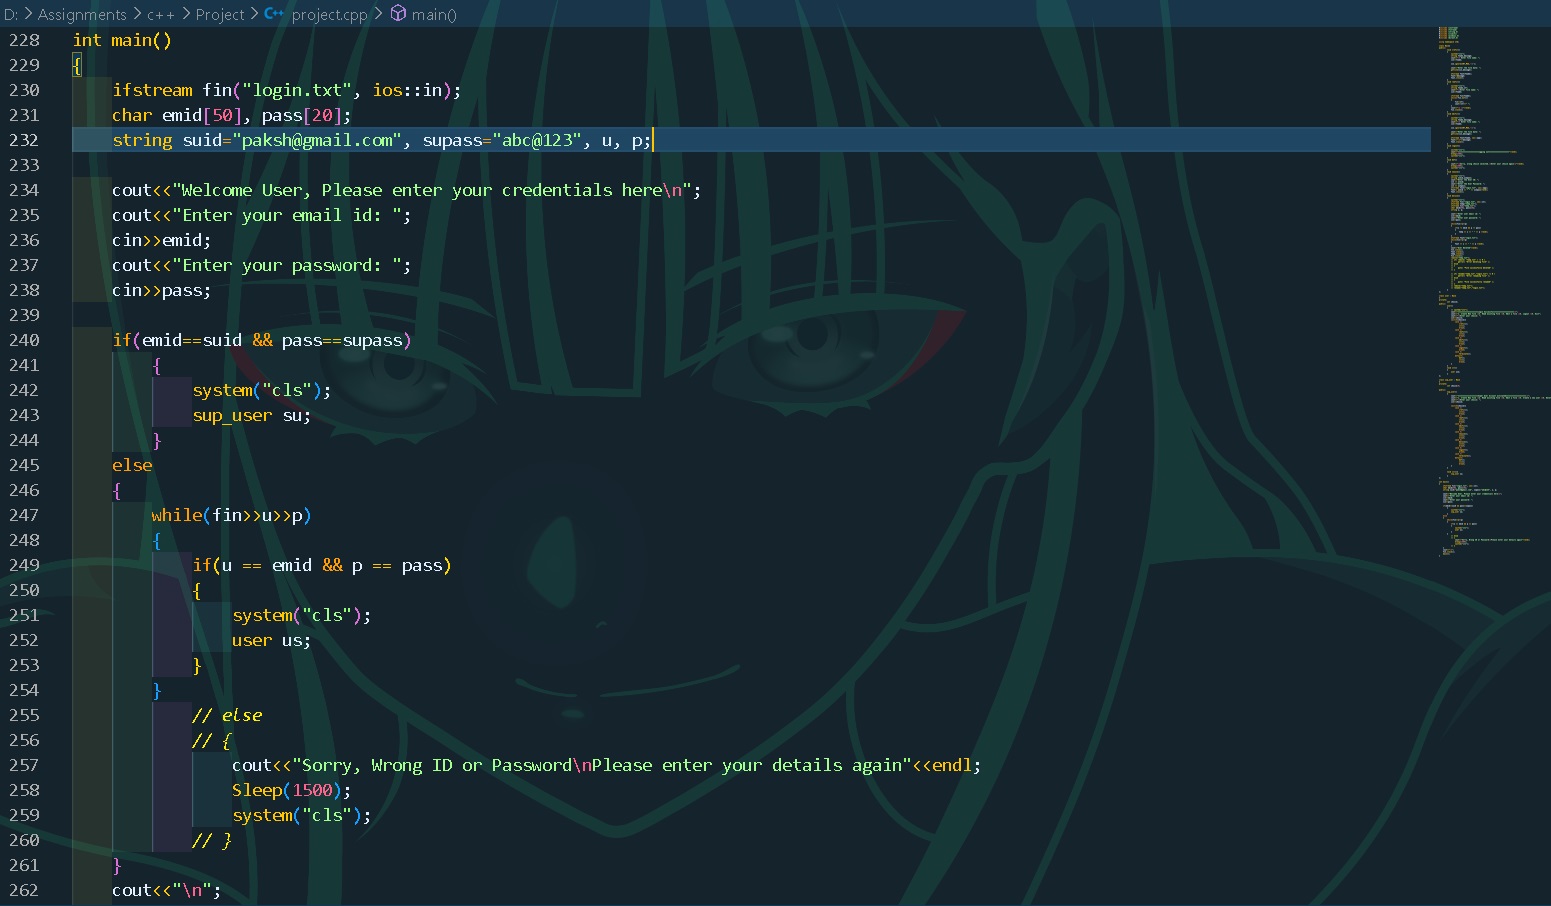Click line number 228 in gutter
The width and height of the screenshot is (1551, 906).
24,40
